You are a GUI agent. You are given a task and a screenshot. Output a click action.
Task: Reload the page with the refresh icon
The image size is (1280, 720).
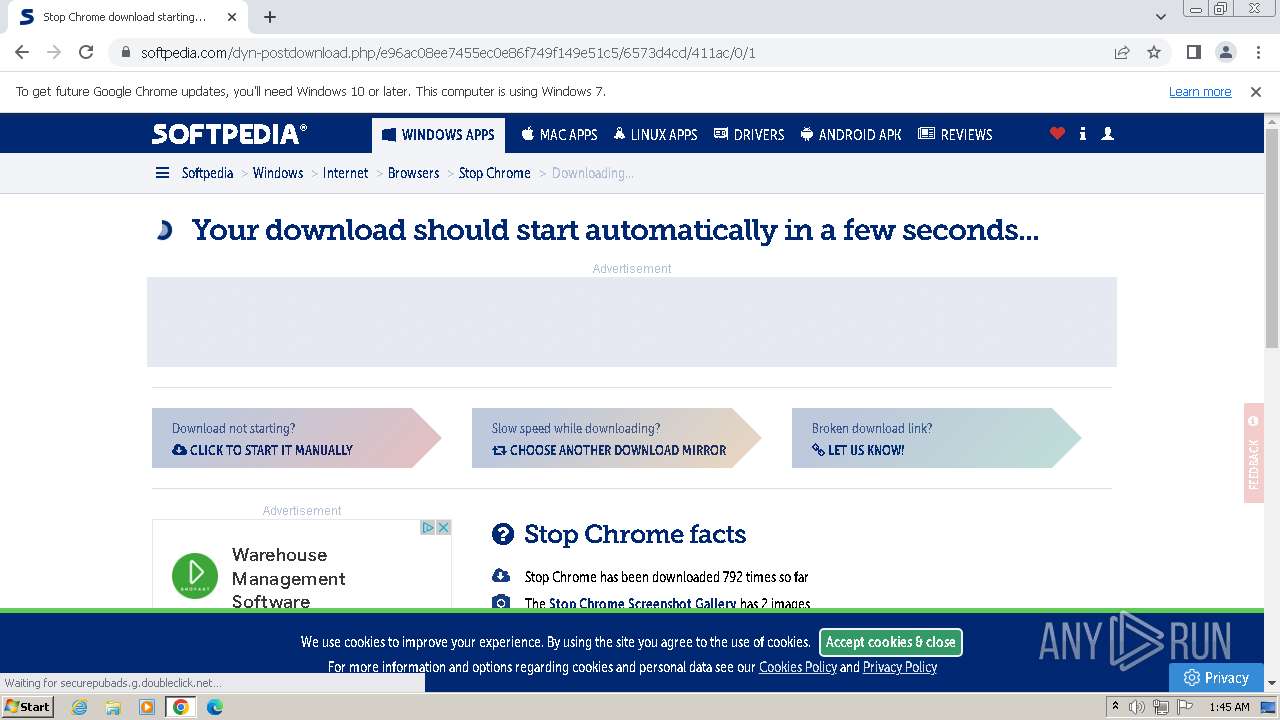[x=86, y=52]
